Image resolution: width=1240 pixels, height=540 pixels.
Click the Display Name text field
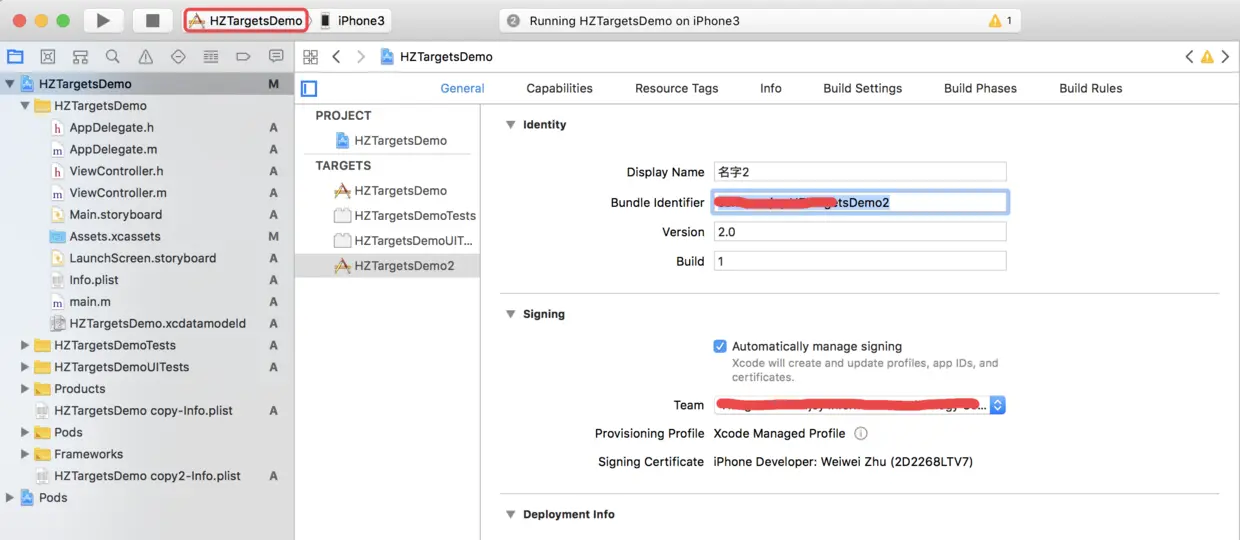click(x=859, y=172)
